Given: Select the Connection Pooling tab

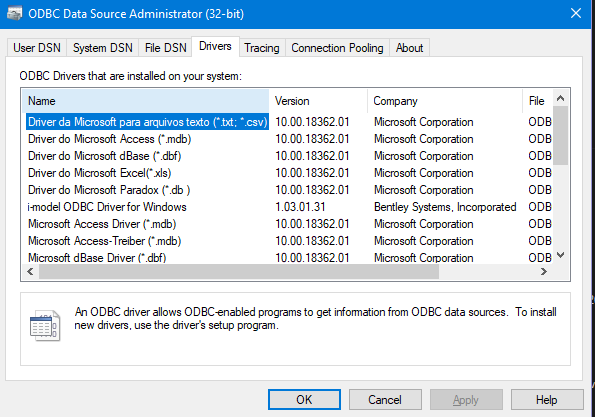Looking at the screenshot, I should tap(337, 48).
